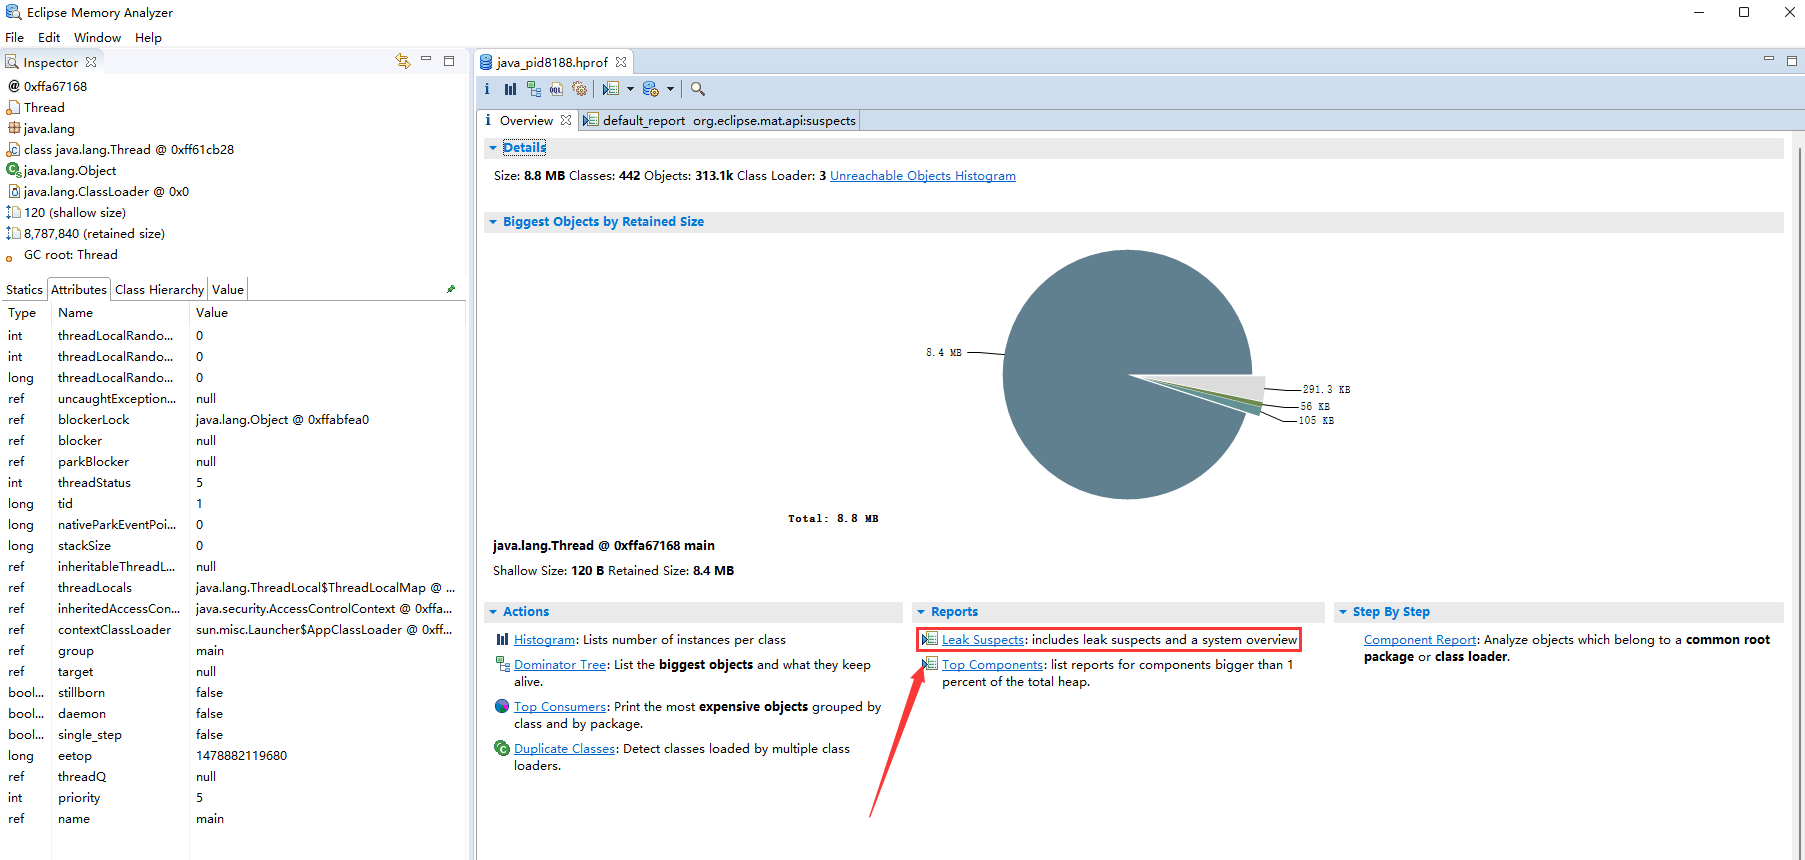Click the Unreachable Objects Histogram link

922,176
